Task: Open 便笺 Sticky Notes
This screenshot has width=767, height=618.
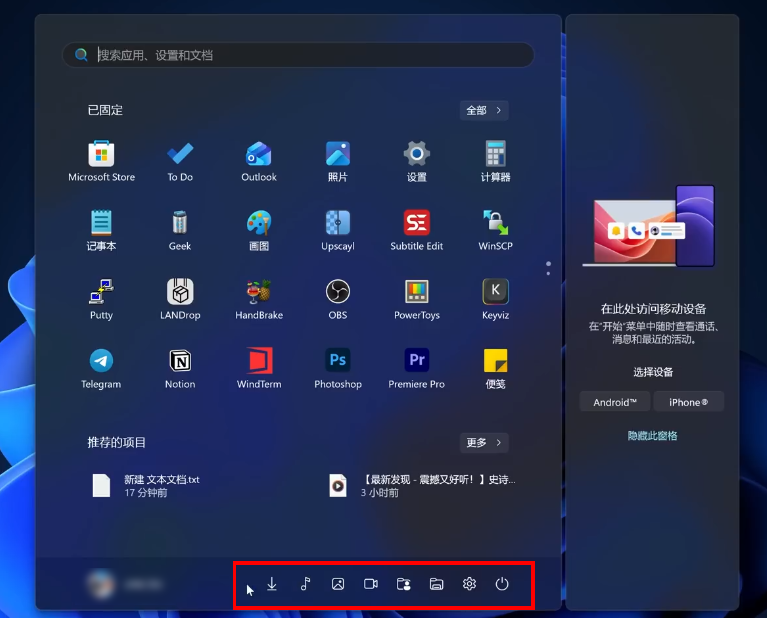Action: 495,368
